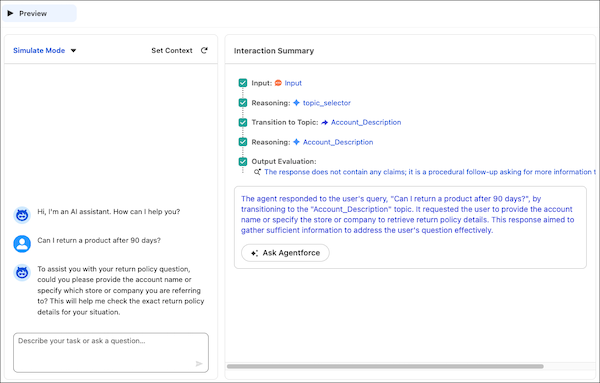Viewport: 600px width, 383px height.
Task: Click the "Can I return a product after 90 days?" message
Action: pos(99,240)
